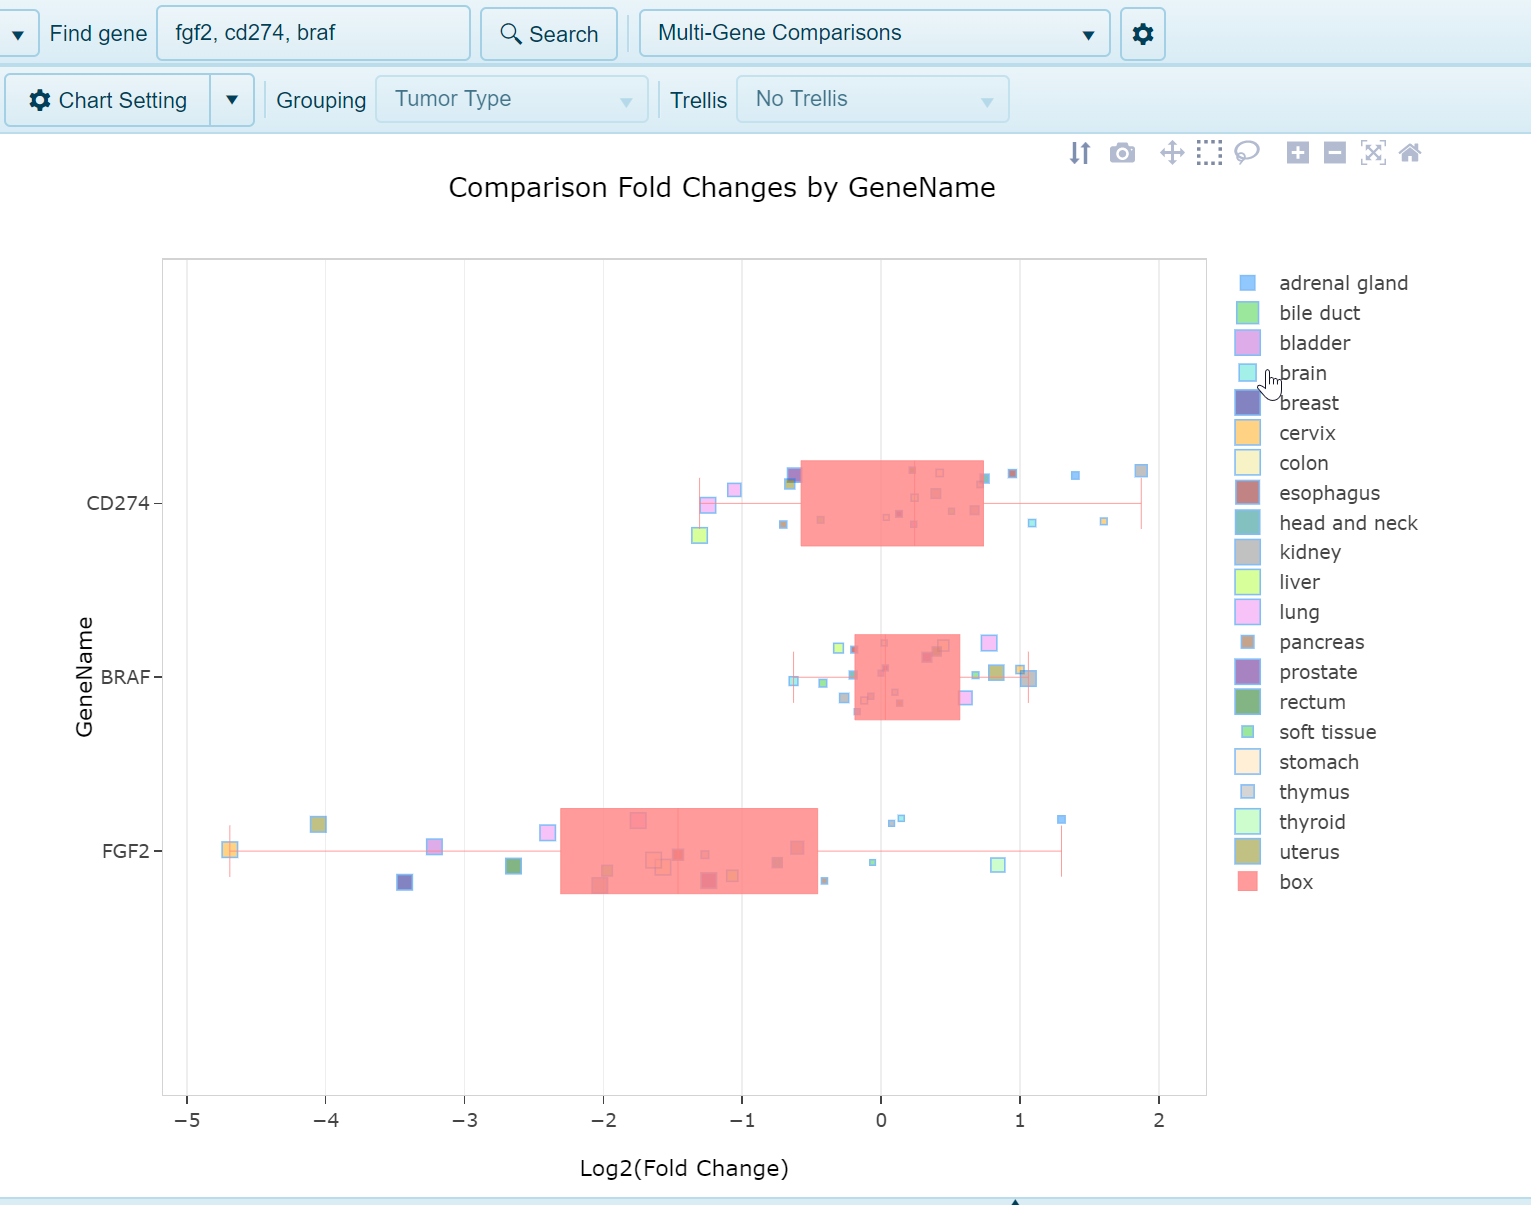Click the sort arrows icon in chart toolbar

click(1080, 153)
